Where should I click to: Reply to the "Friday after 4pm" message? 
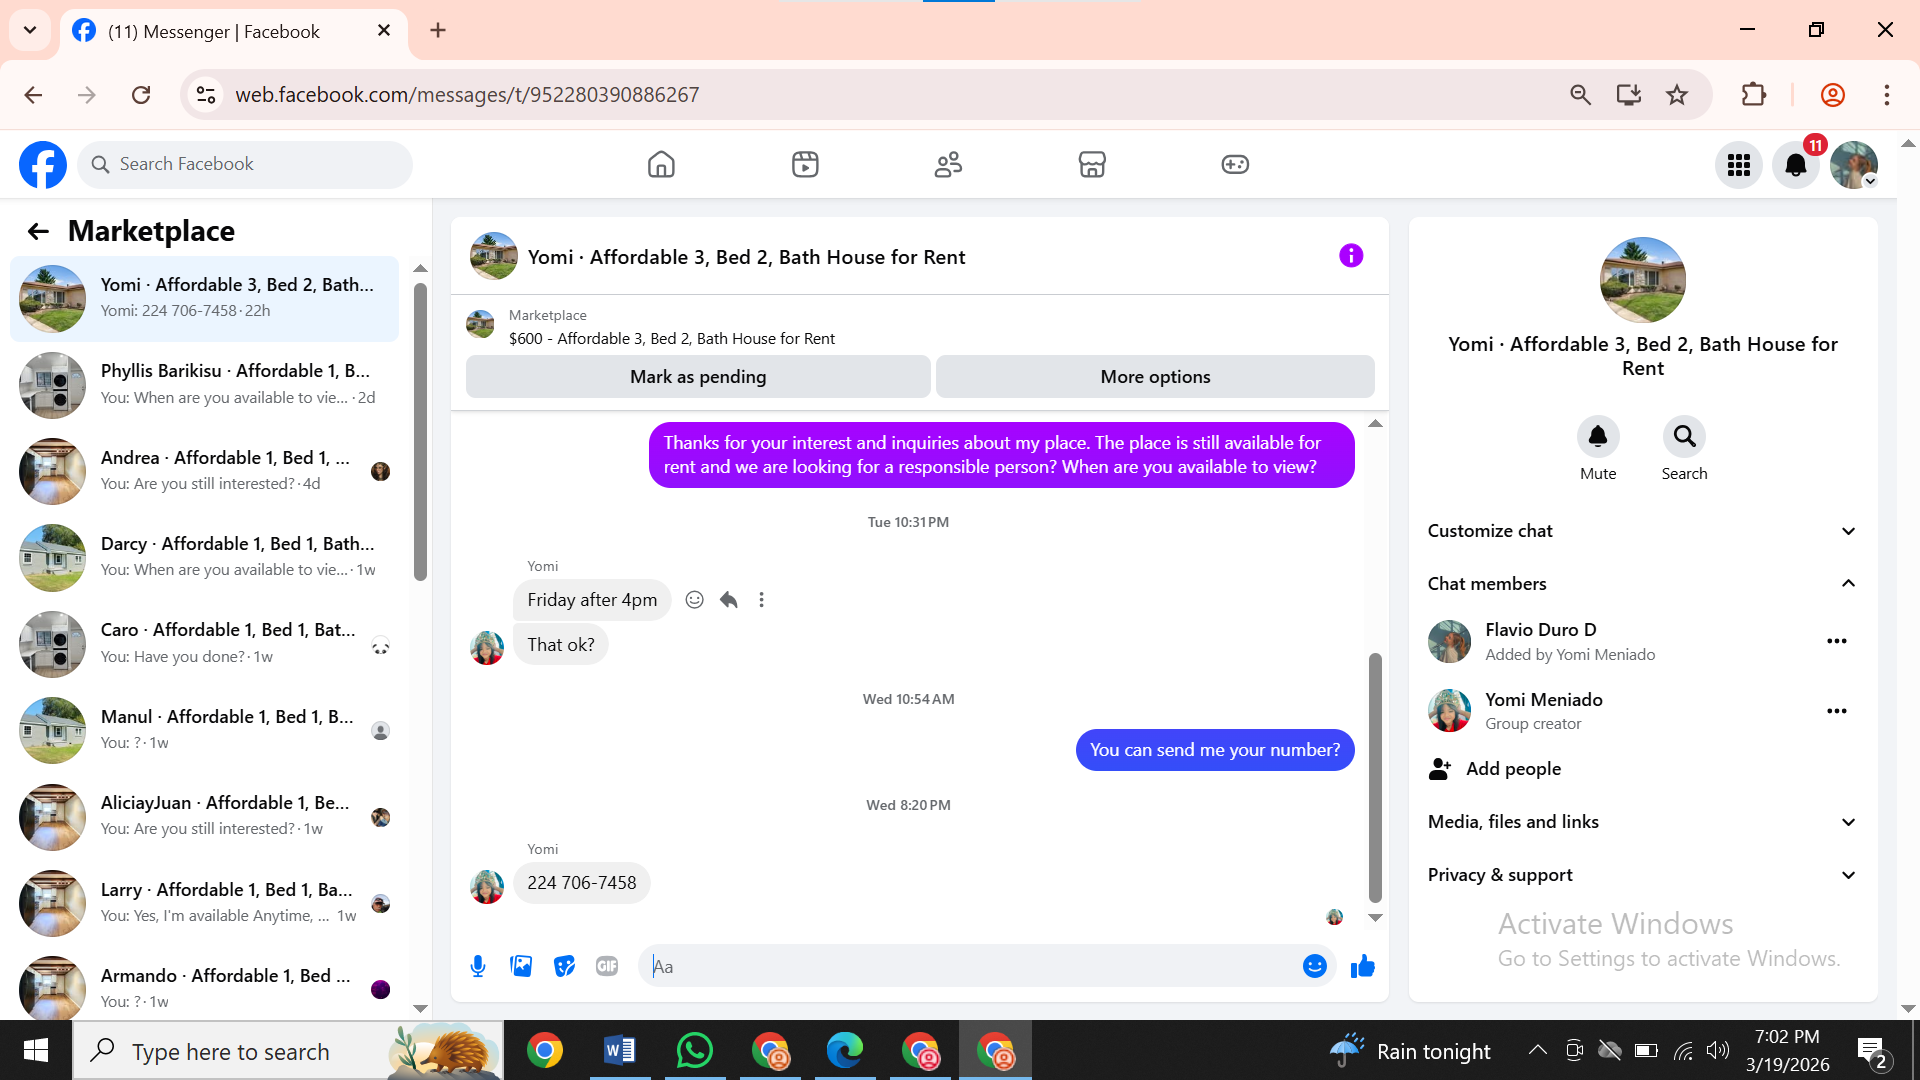pyautogui.click(x=728, y=600)
